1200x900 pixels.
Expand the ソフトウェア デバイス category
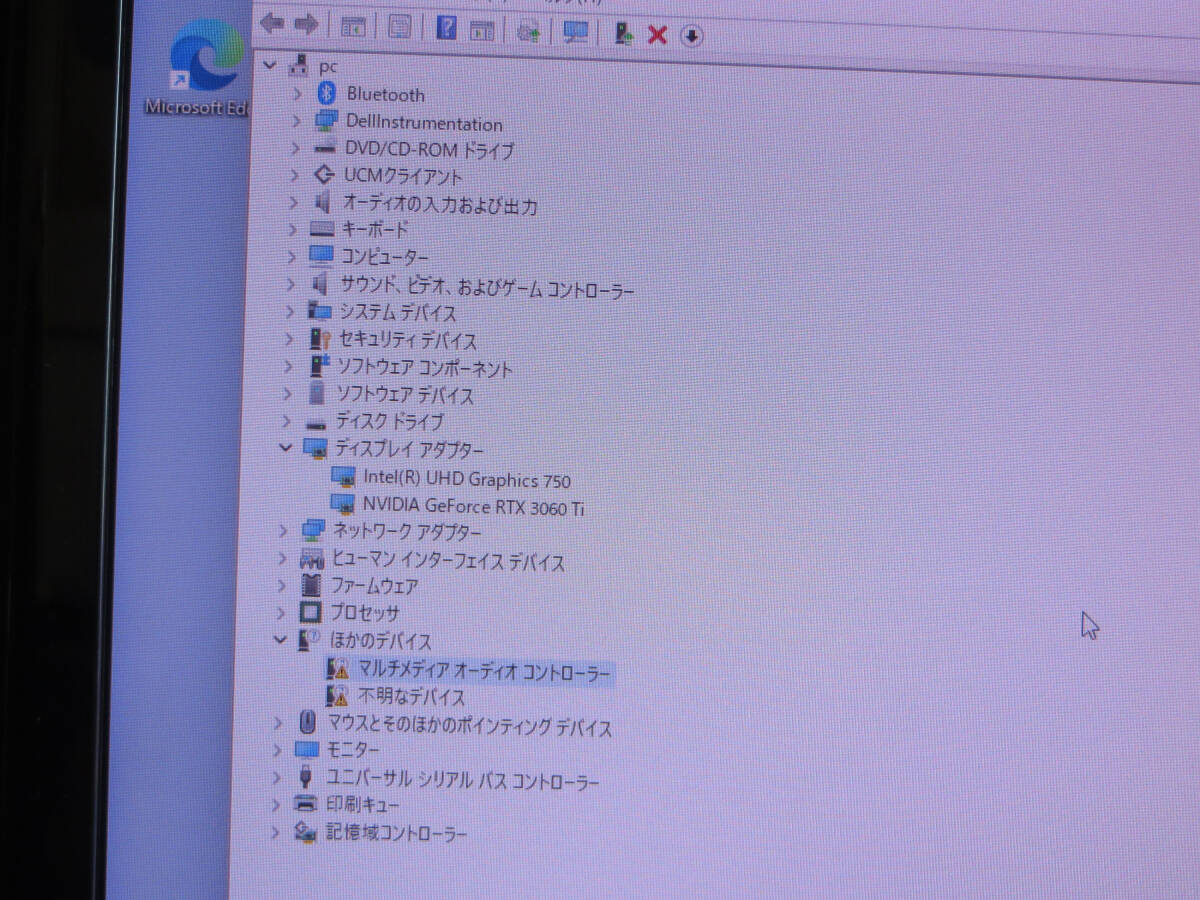point(288,394)
